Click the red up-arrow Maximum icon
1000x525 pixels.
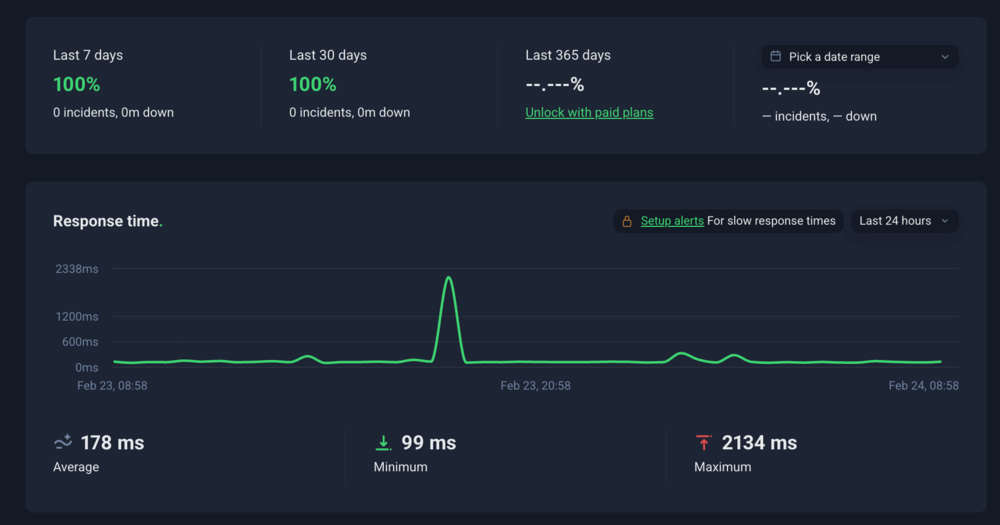[x=703, y=442]
